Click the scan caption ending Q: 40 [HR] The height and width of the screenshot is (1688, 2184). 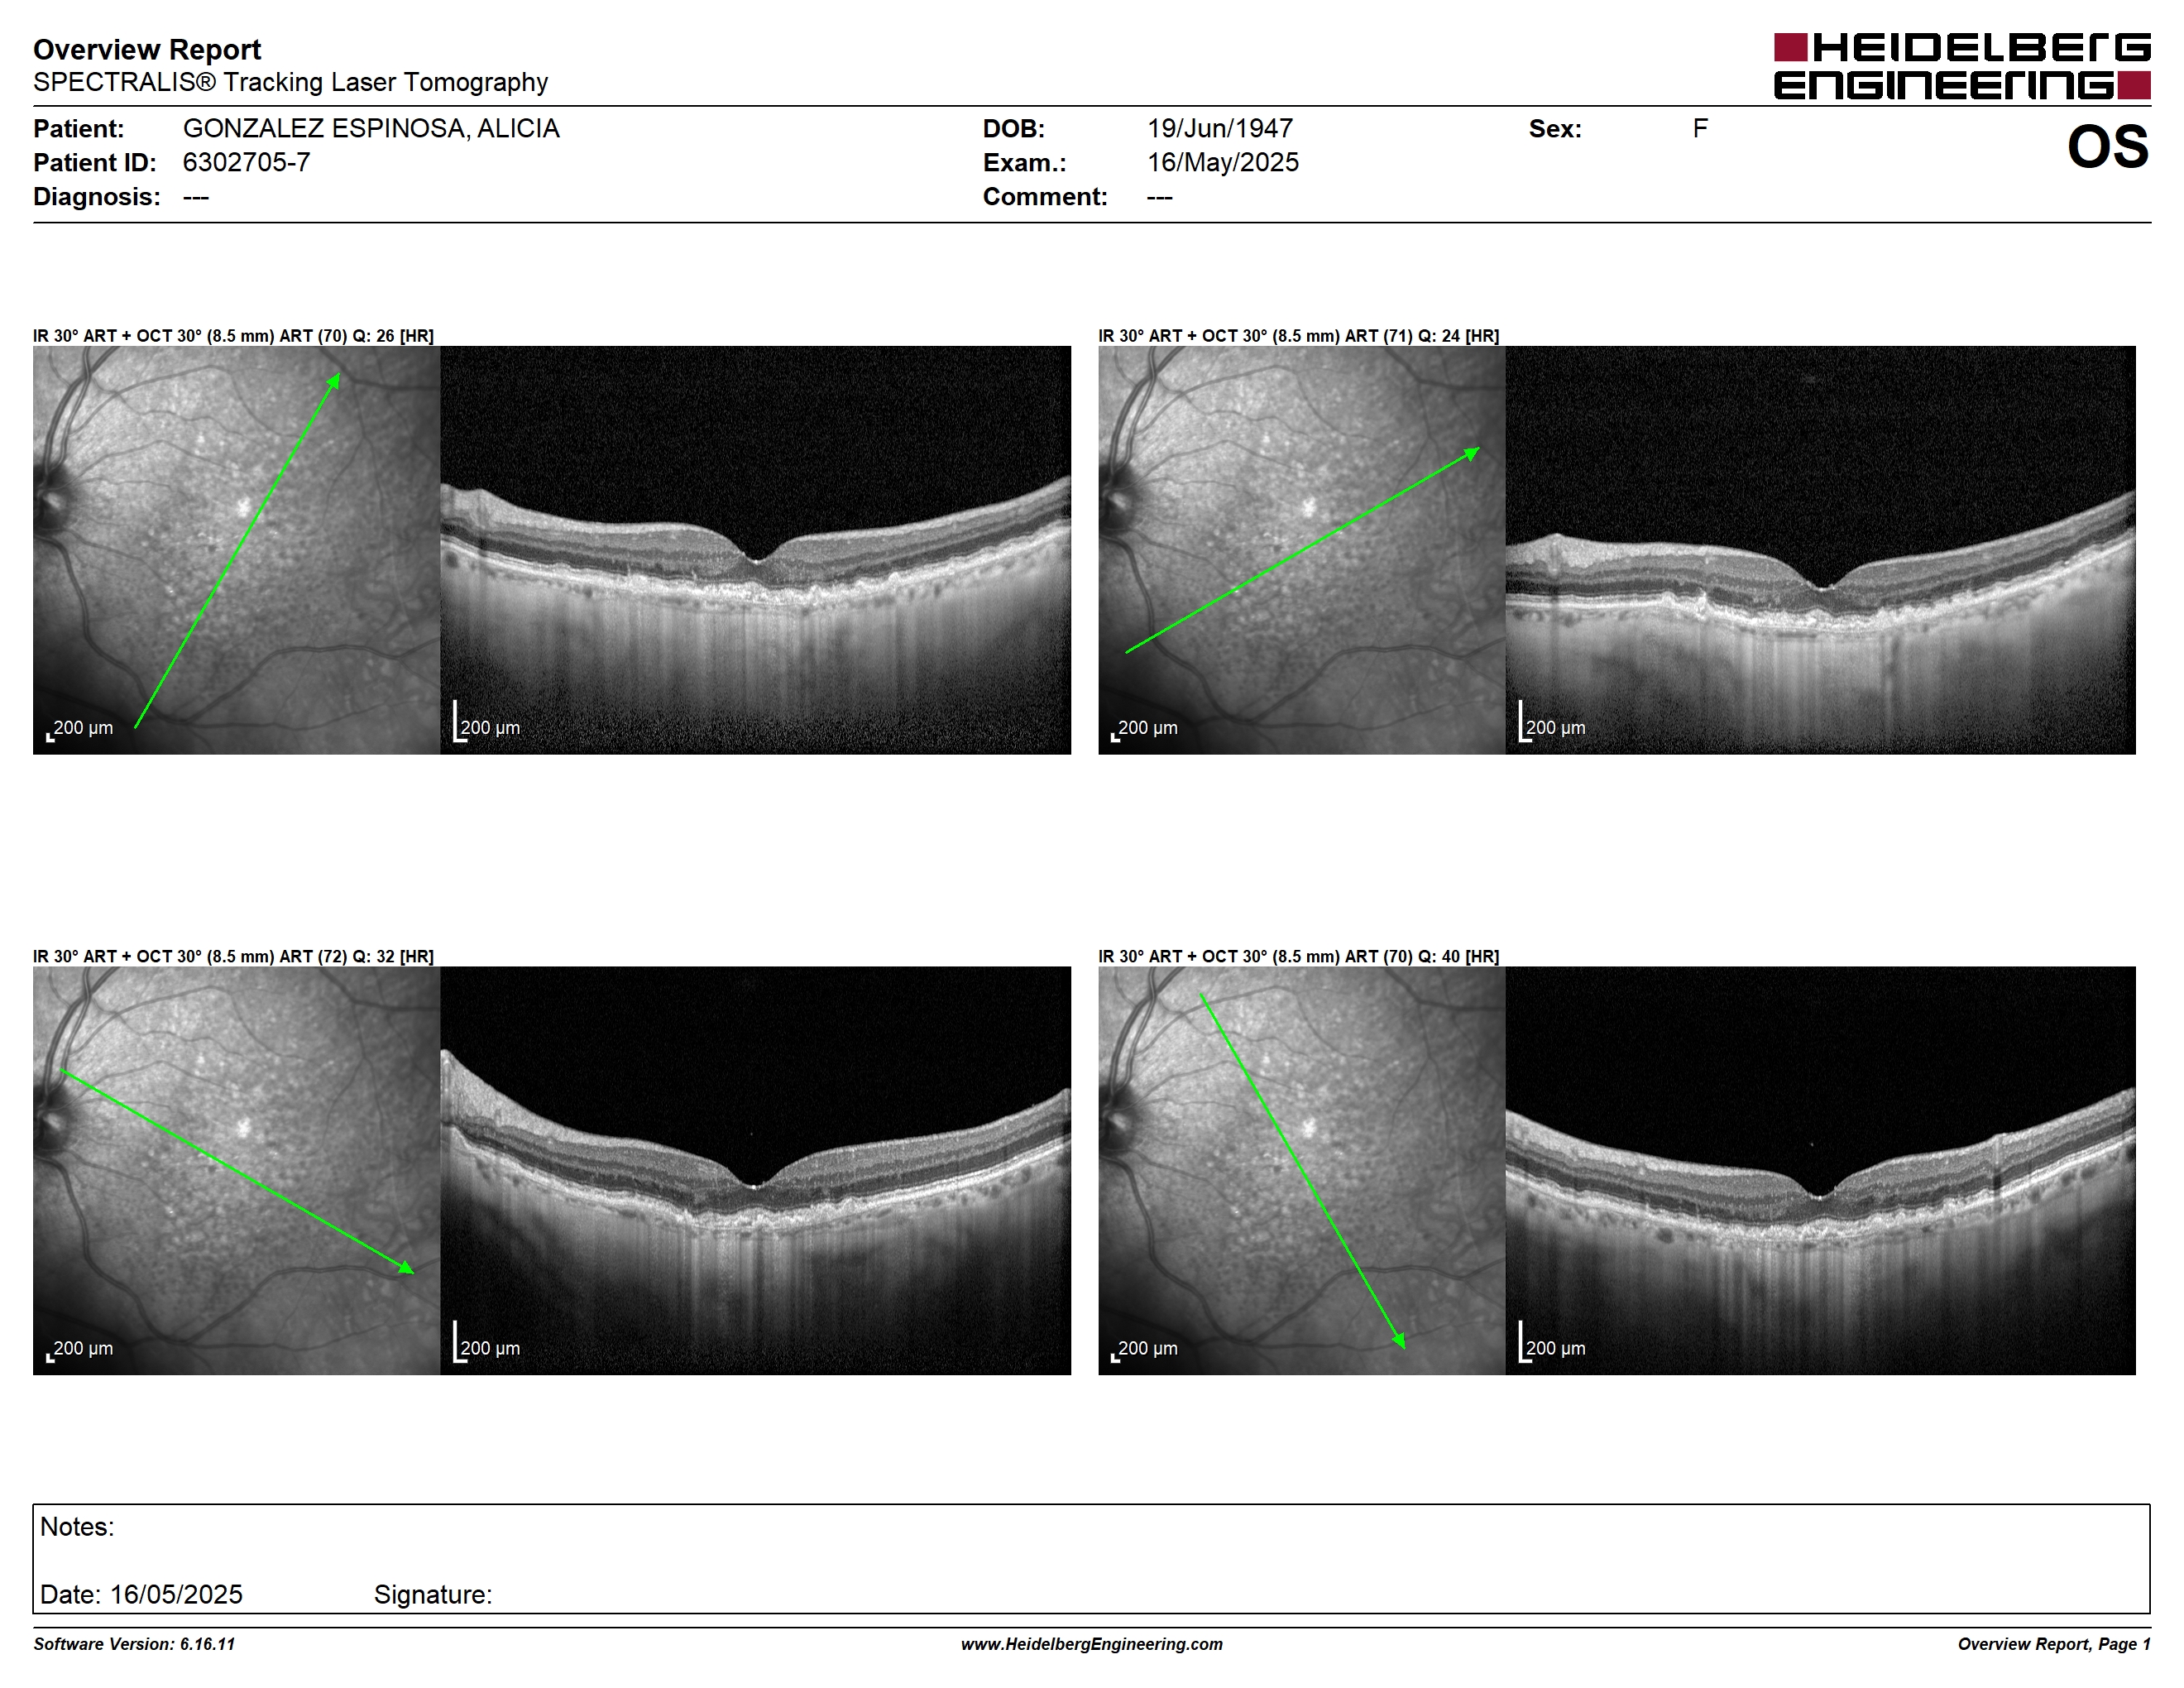click(x=1299, y=956)
